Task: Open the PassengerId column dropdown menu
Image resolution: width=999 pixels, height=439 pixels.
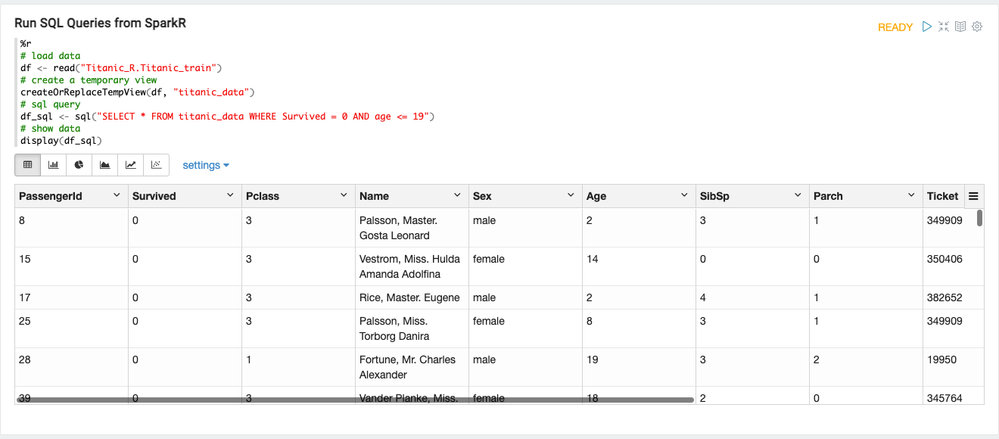Action: click(x=116, y=196)
